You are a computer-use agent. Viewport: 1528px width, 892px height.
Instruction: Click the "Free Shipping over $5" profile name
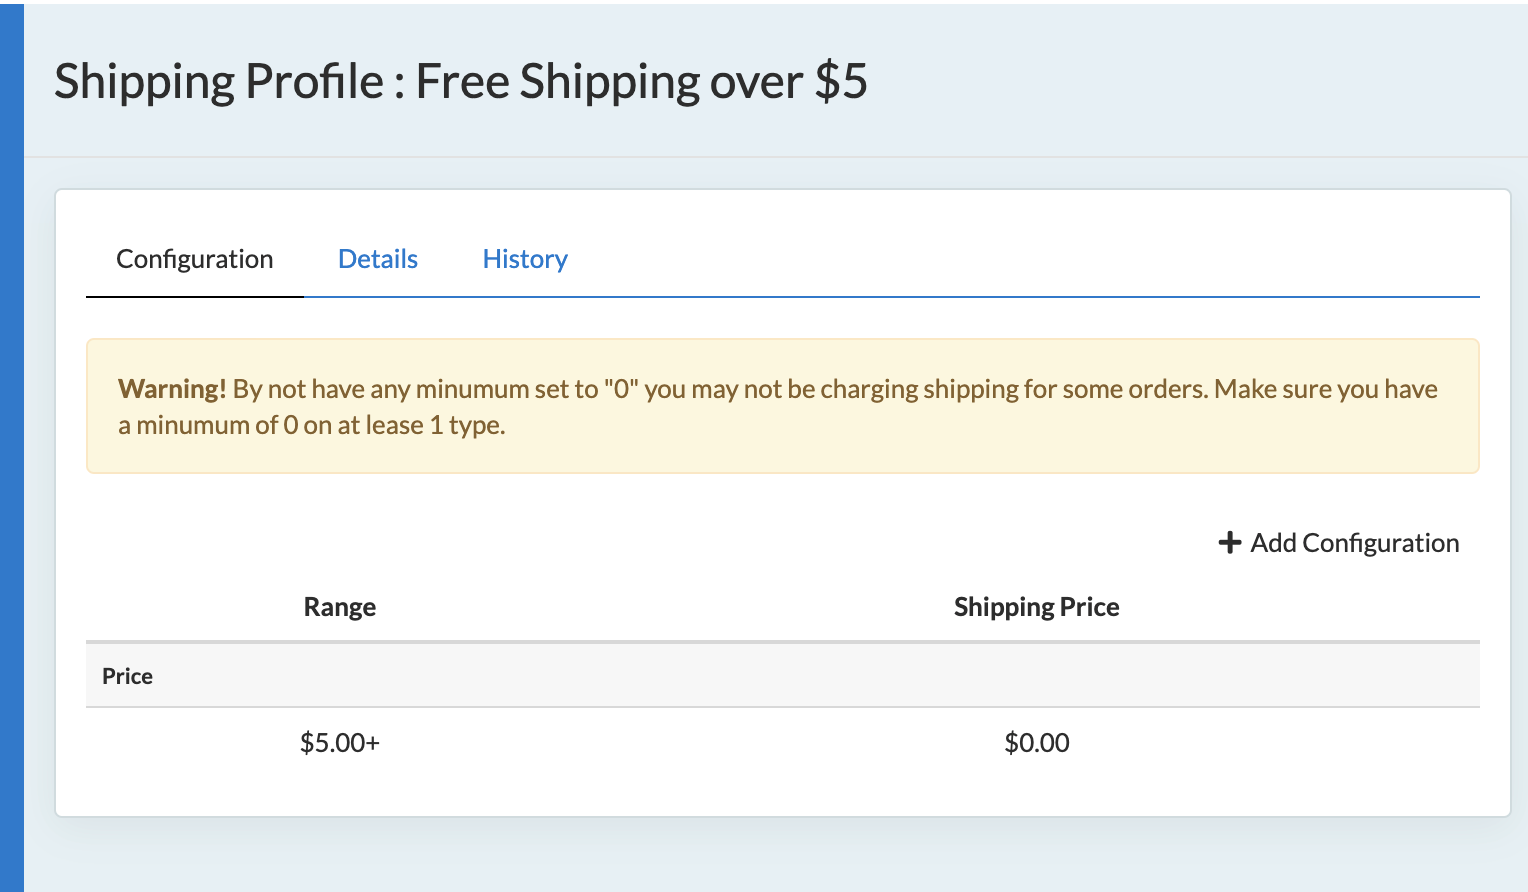(641, 81)
